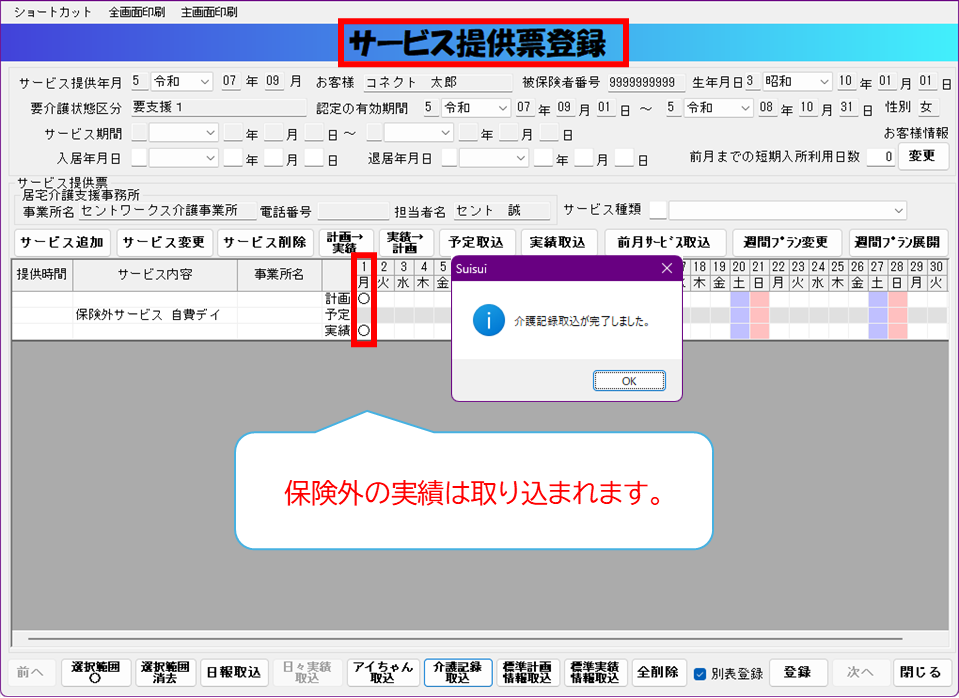Click the 実績 circle mark on day 1
Image resolution: width=959 pixels, height=698 pixels.
[364, 330]
